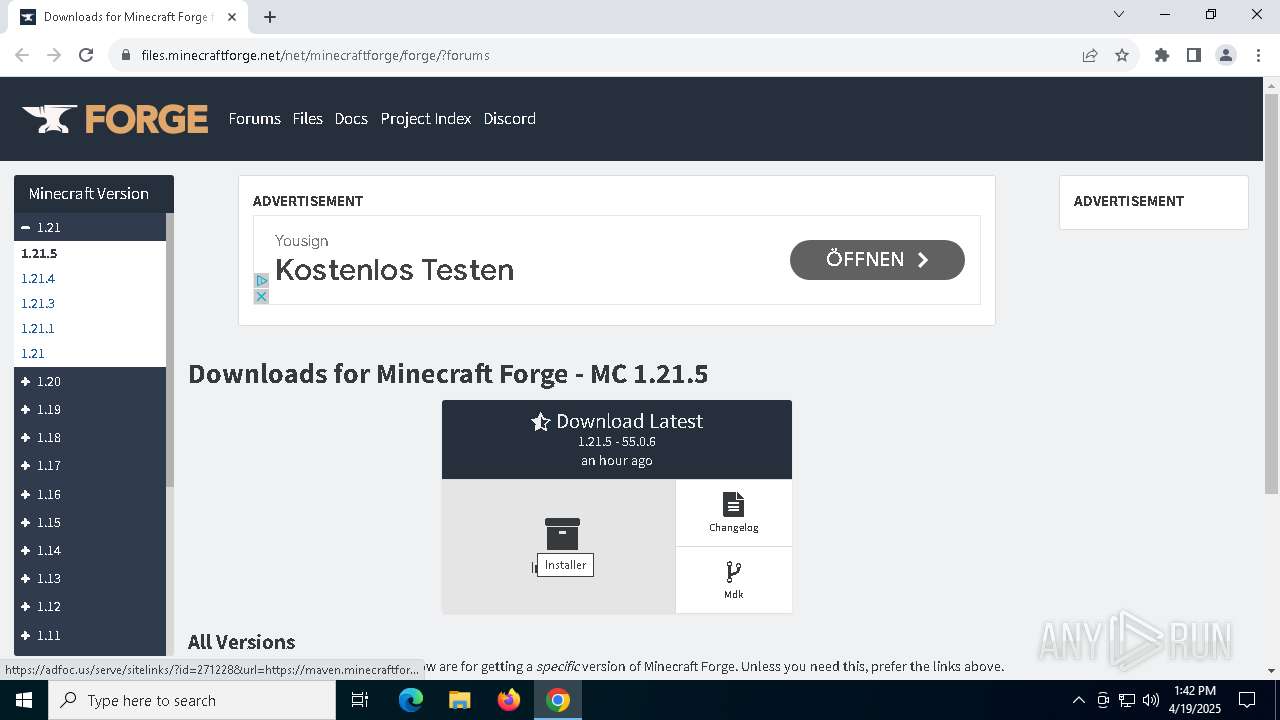Select the 1.21 version link
1280x720 pixels.
click(33, 353)
